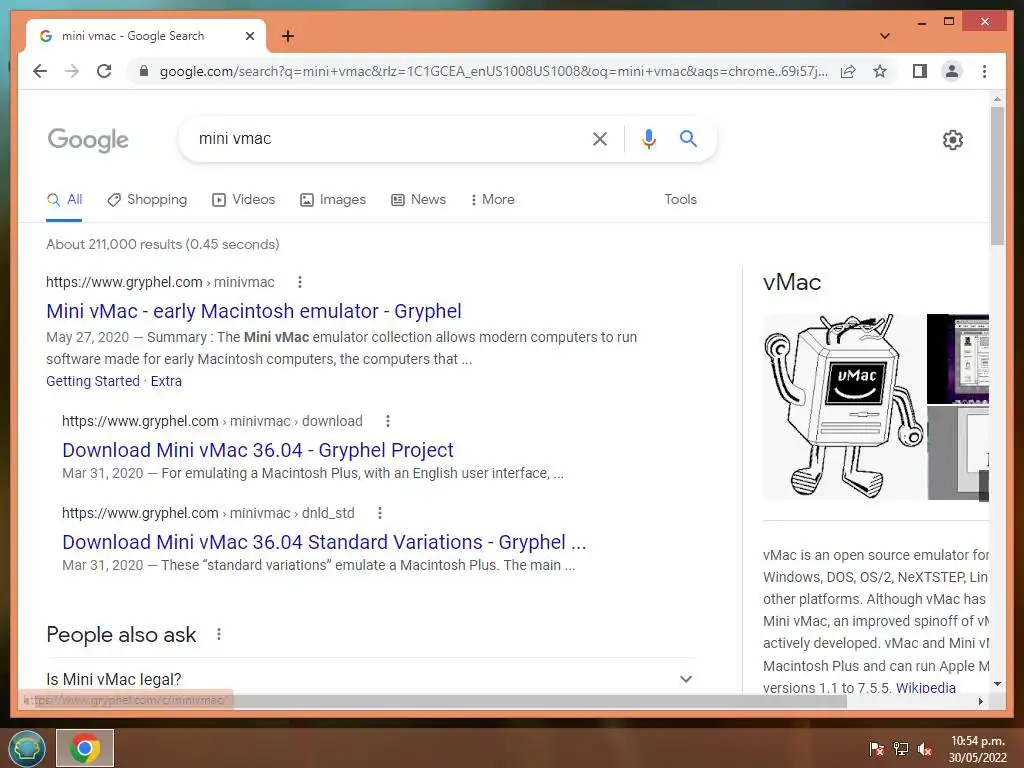Image resolution: width=1024 pixels, height=768 pixels.
Task: Click the vertical scrollbar thumb
Action: point(997,176)
